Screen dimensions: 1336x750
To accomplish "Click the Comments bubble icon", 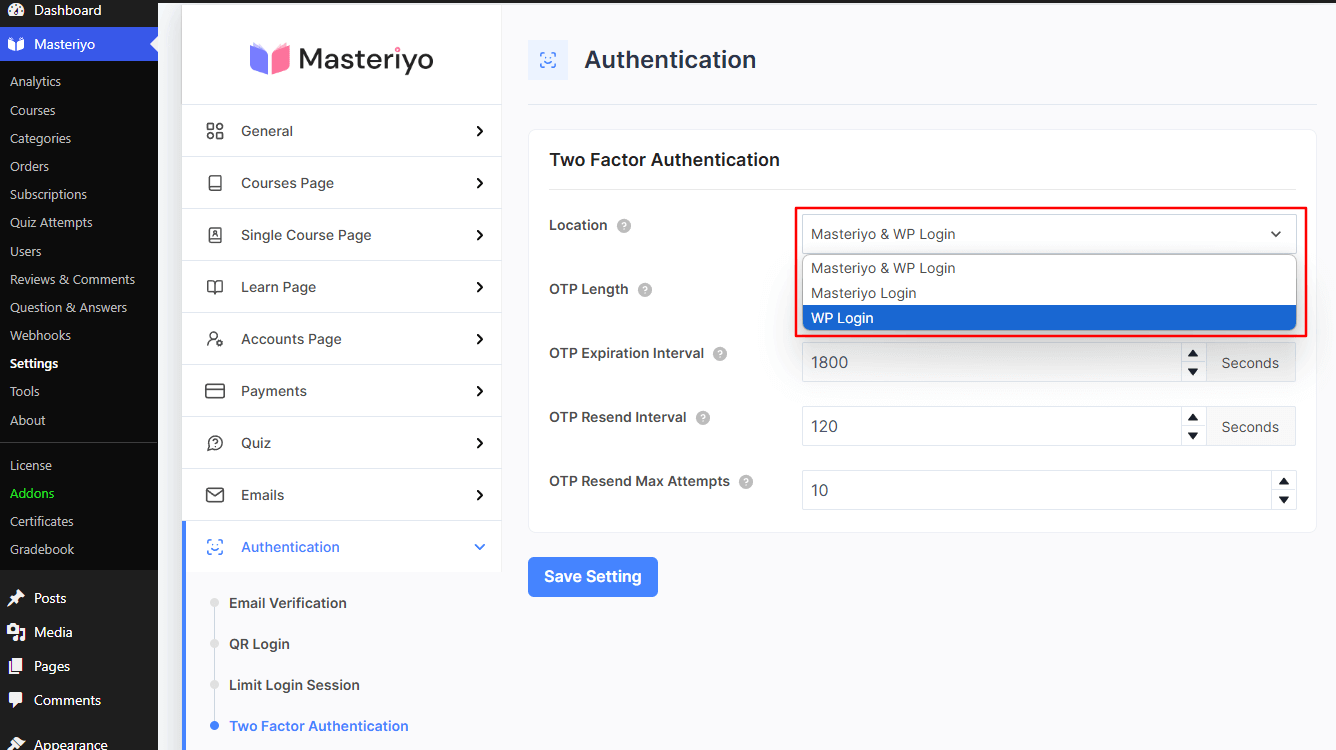I will point(16,700).
